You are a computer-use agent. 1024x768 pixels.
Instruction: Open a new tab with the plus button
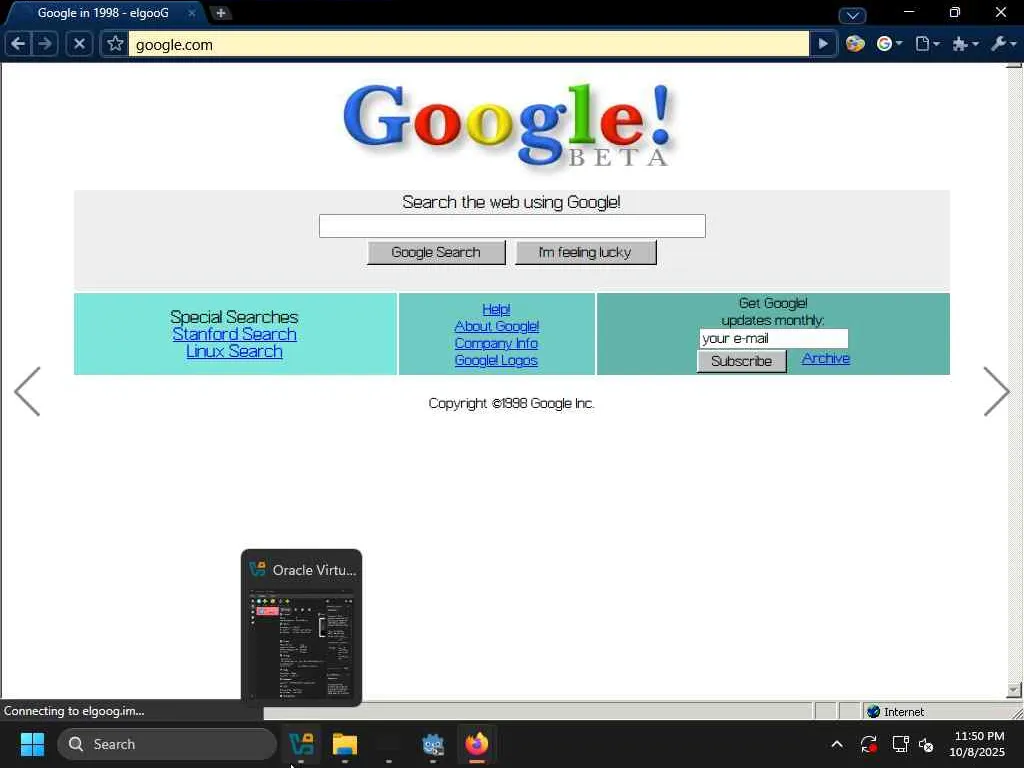[x=221, y=13]
